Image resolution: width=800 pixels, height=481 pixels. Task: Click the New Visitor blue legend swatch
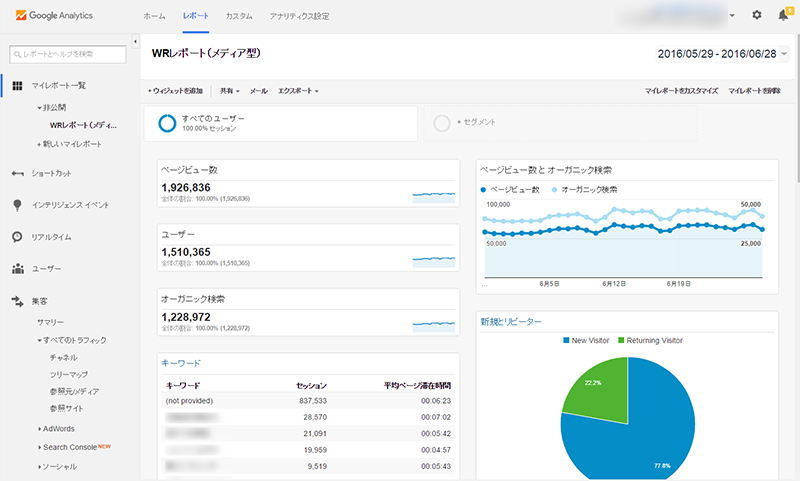566,340
